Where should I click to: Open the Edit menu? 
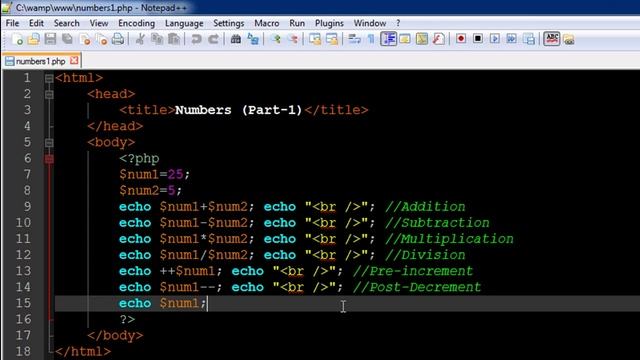(36, 23)
